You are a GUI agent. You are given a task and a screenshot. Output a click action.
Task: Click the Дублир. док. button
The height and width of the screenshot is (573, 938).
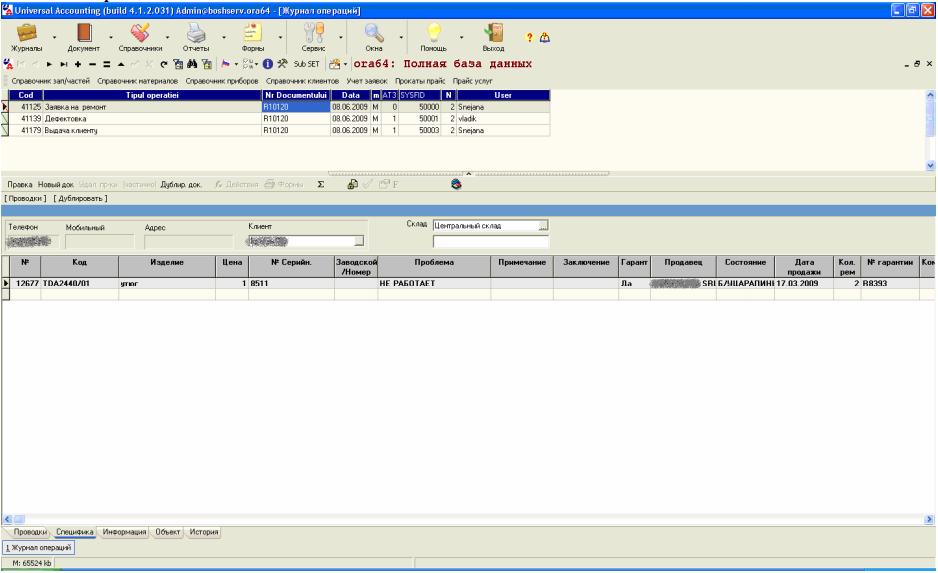(181, 185)
